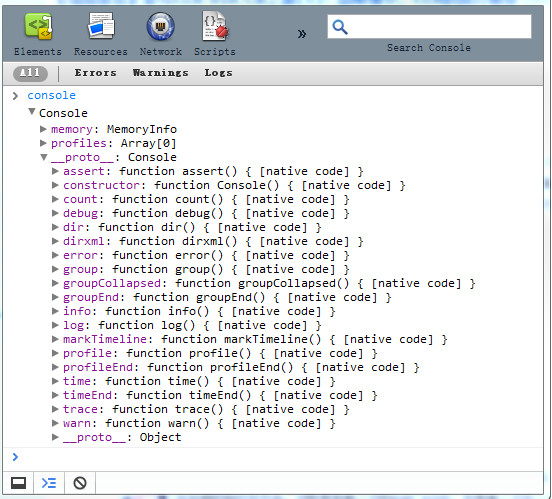Expand the time function entry

tap(55, 381)
